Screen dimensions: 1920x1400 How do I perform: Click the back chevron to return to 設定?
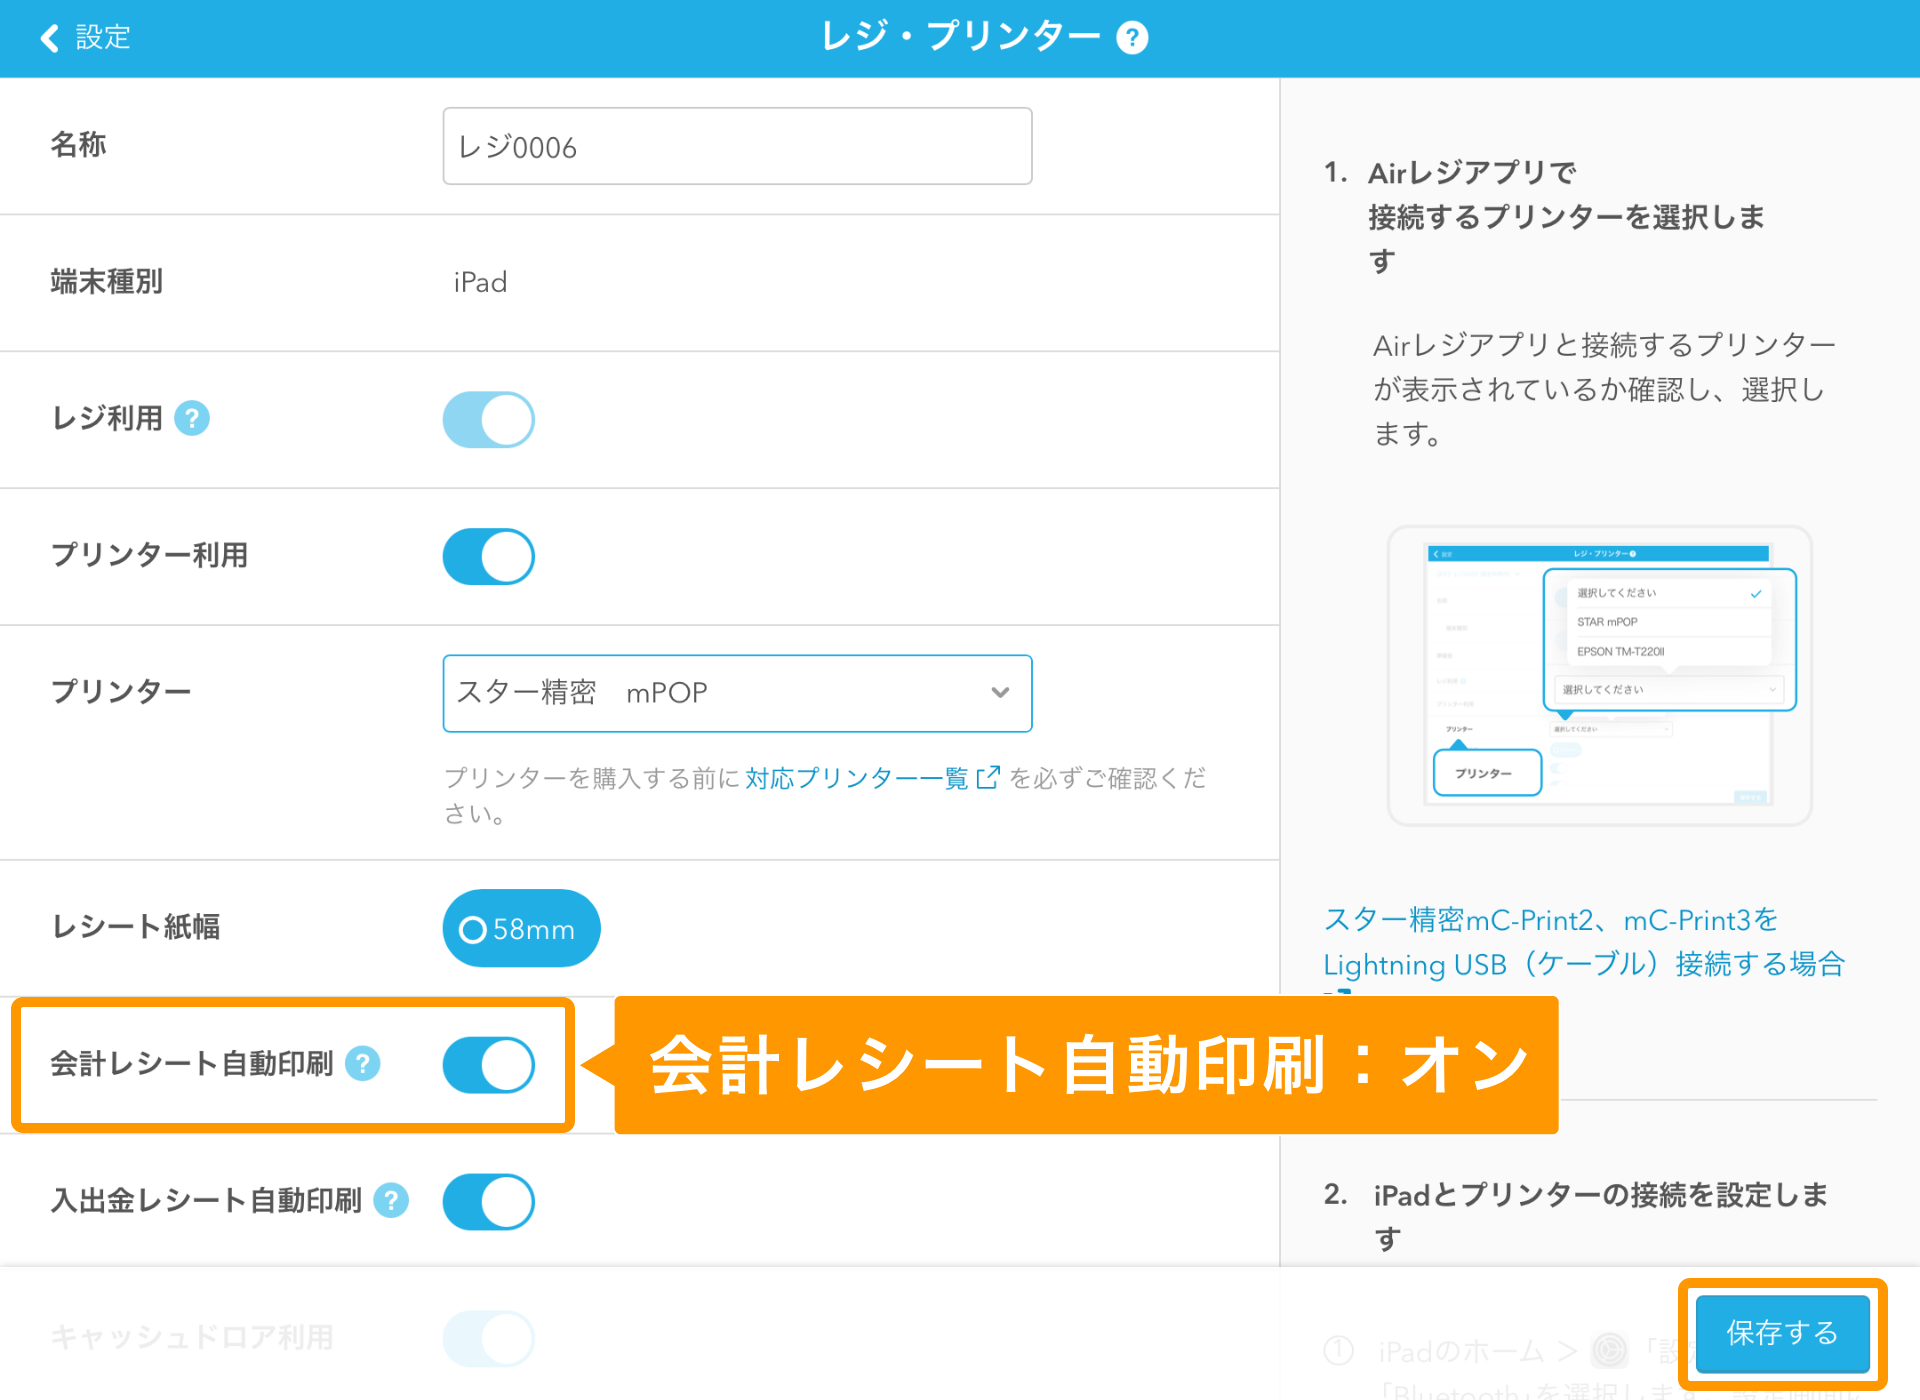point(47,37)
